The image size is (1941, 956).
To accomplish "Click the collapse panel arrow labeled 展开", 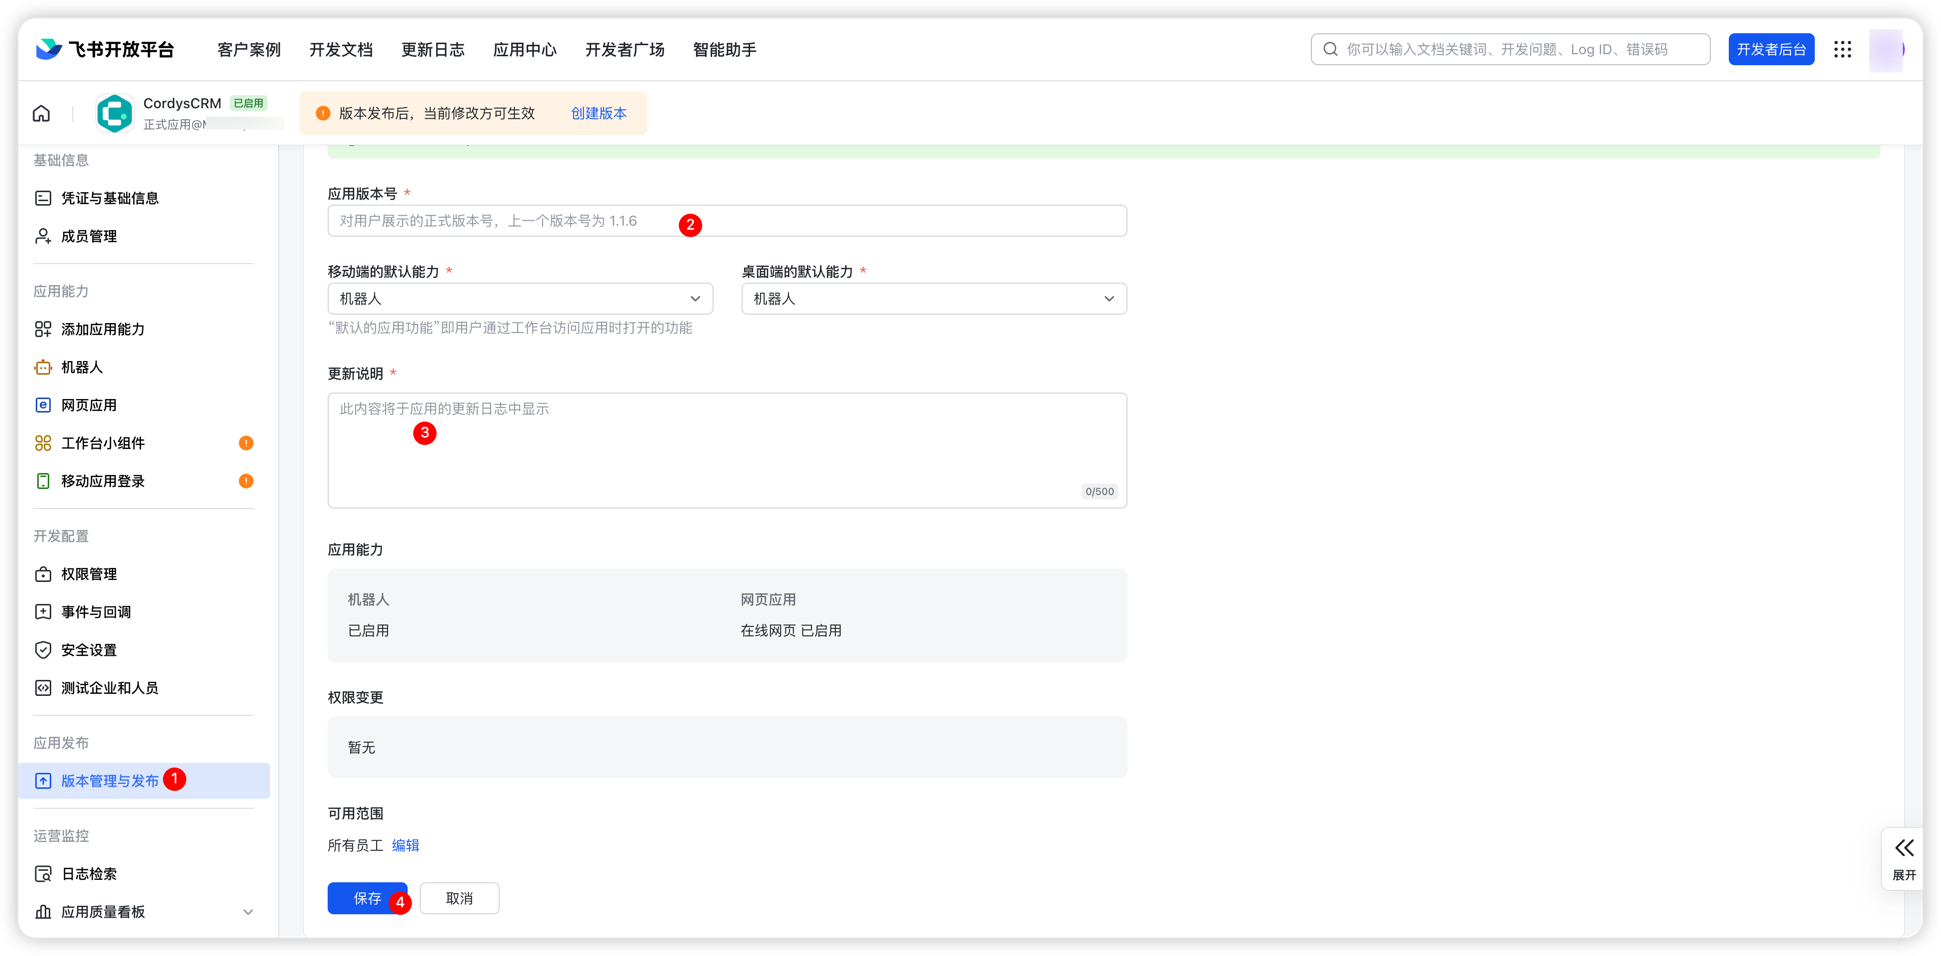I will [x=1903, y=858].
